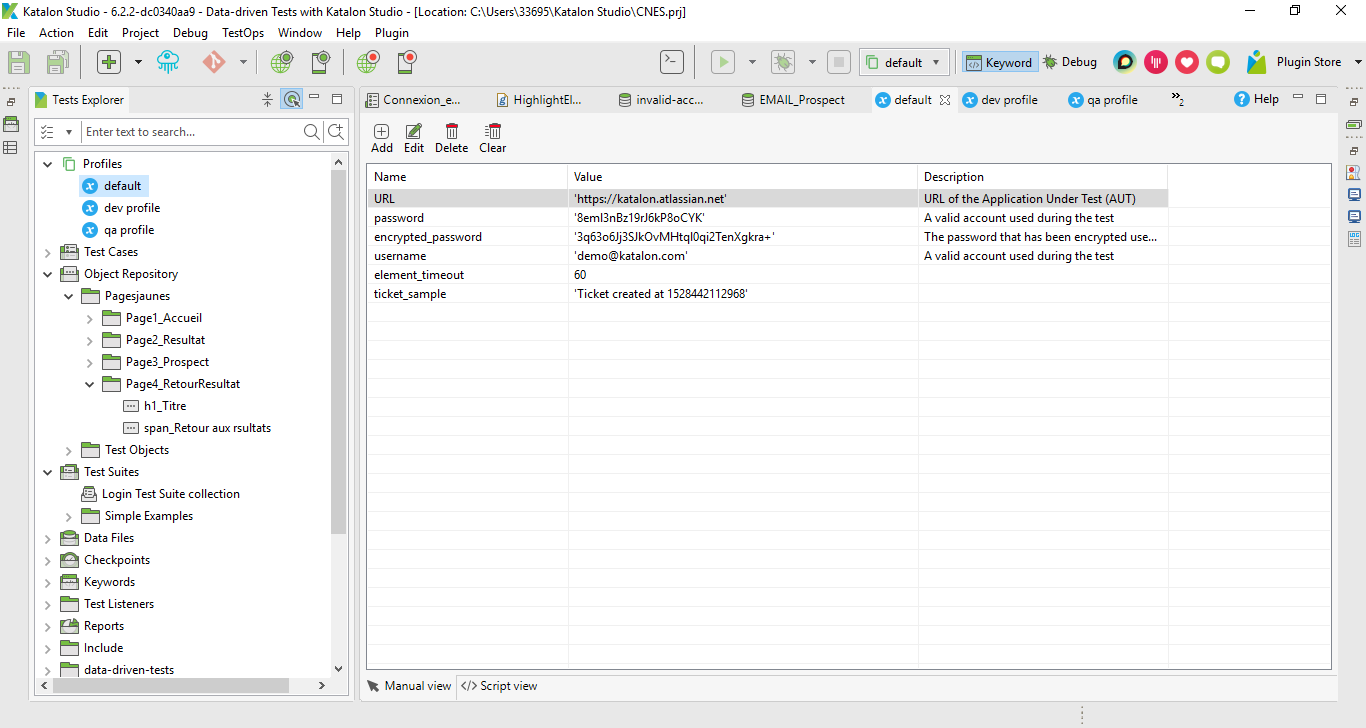This screenshot has height=728, width=1366.
Task: Select the encrypted_password variable row
Action: tap(767, 237)
